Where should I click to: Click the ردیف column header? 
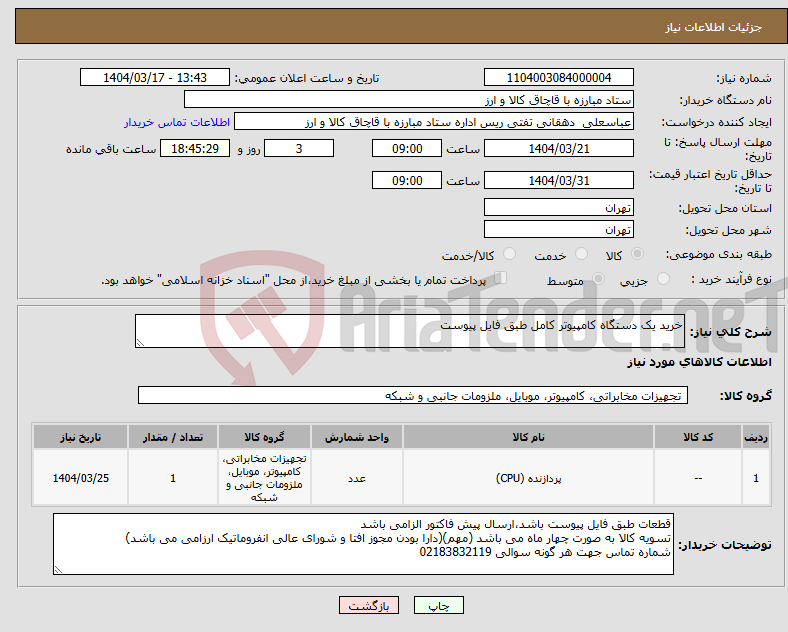(756, 437)
